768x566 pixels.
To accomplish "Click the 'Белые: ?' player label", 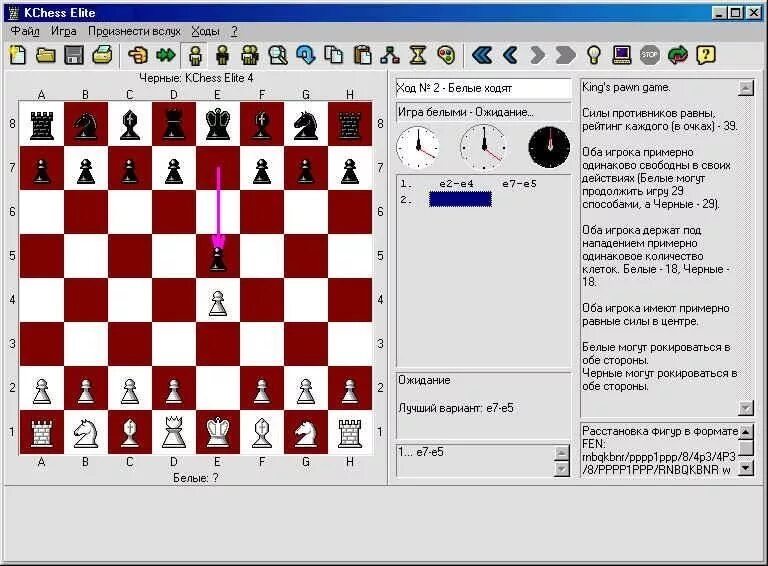I will (x=195, y=478).
